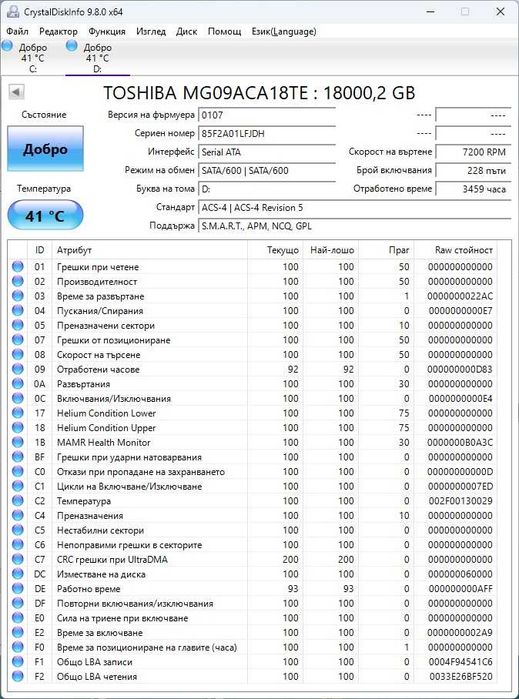This screenshot has width=519, height=699.
Task: Click status orb for attribute 01 Грешки при четене
Action: click(17, 267)
